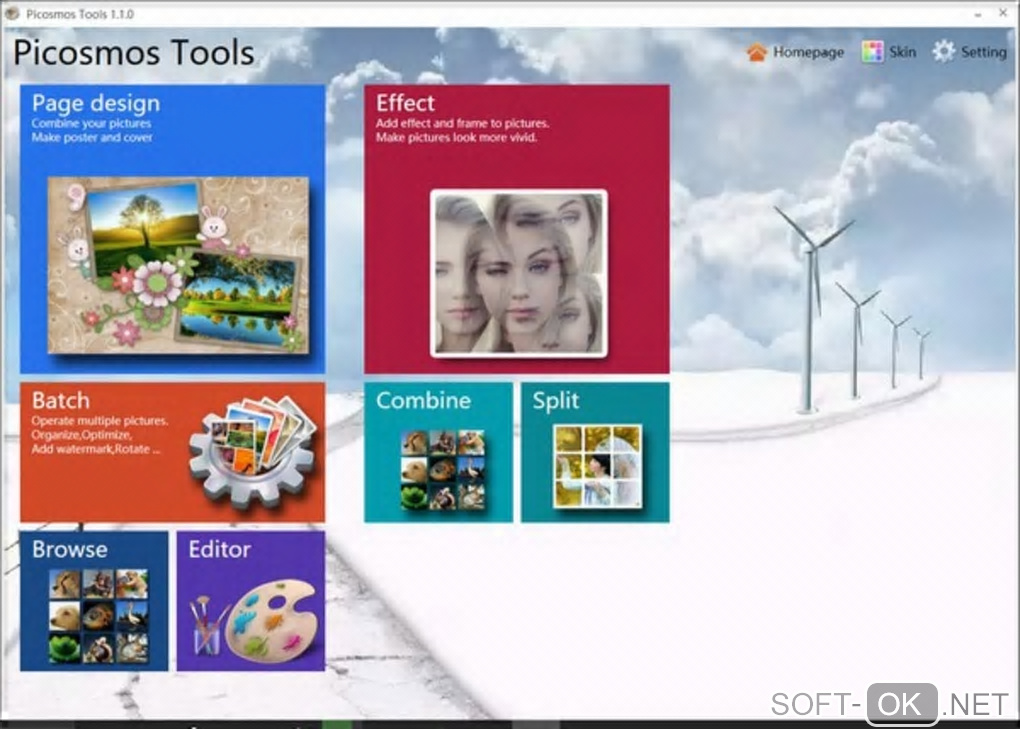Screen dimensions: 1020x729
Task: Click the Effect blended faces image
Action: point(519,274)
